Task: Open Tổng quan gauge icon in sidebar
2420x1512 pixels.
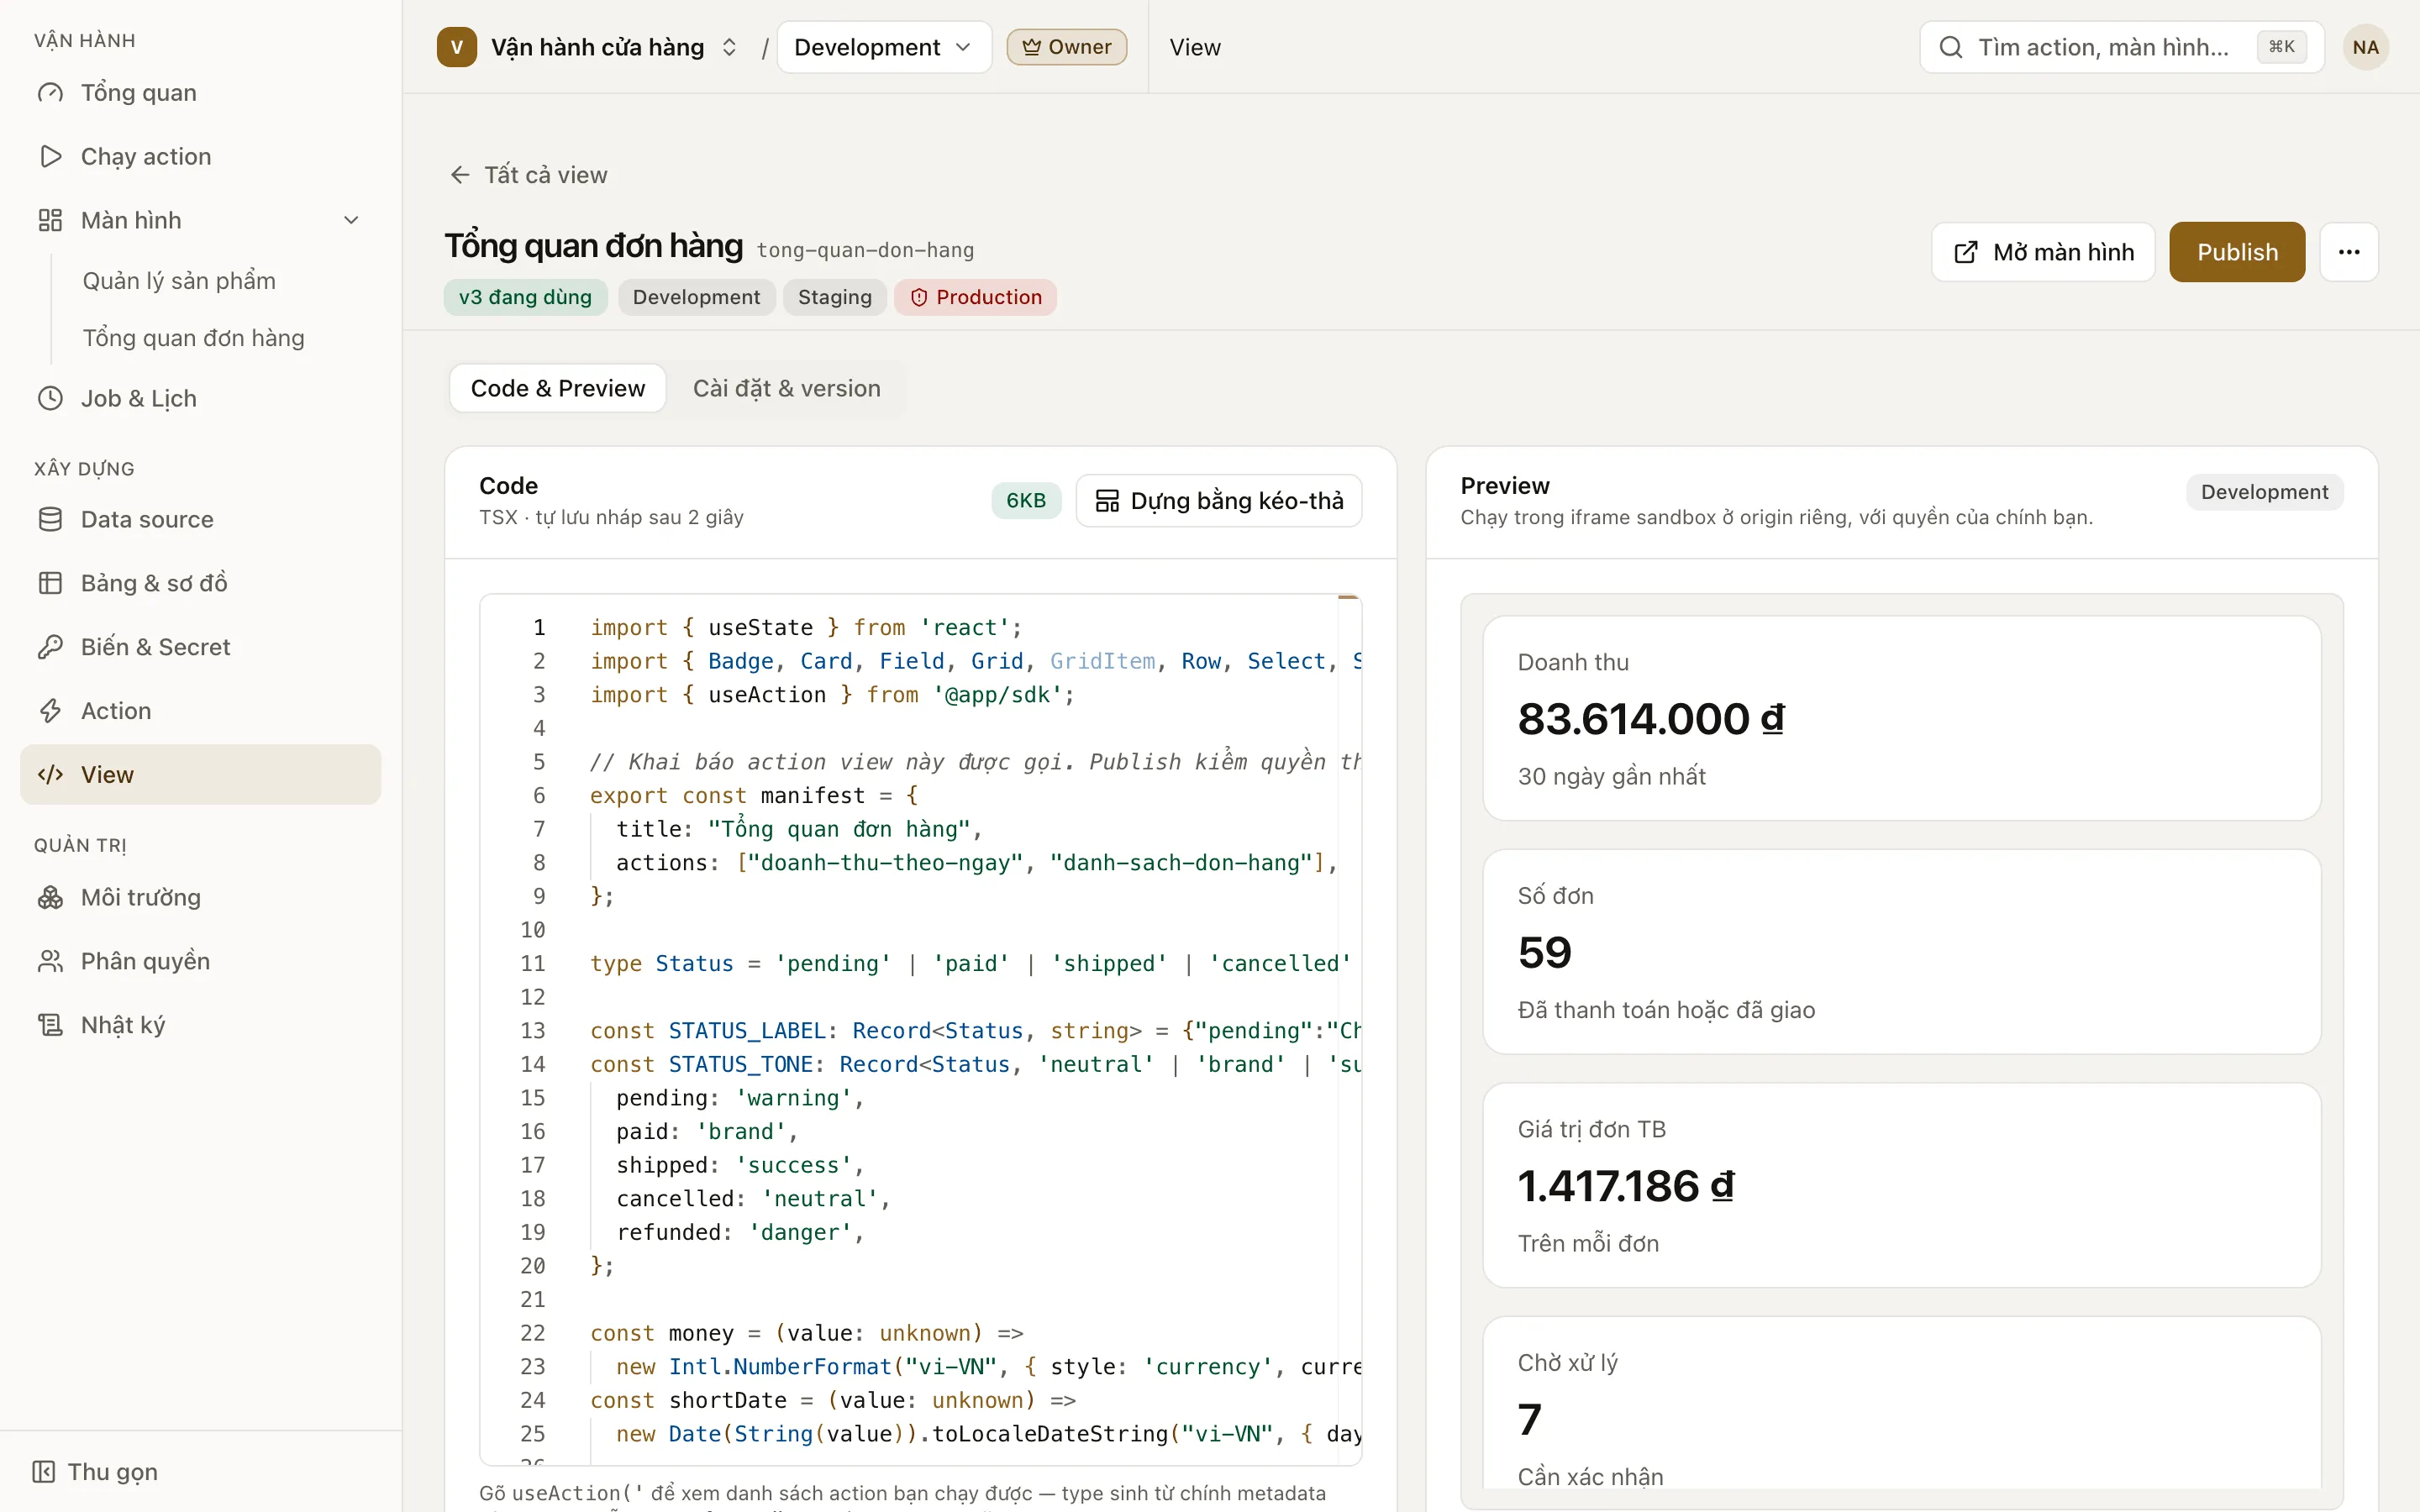Action: [50, 93]
